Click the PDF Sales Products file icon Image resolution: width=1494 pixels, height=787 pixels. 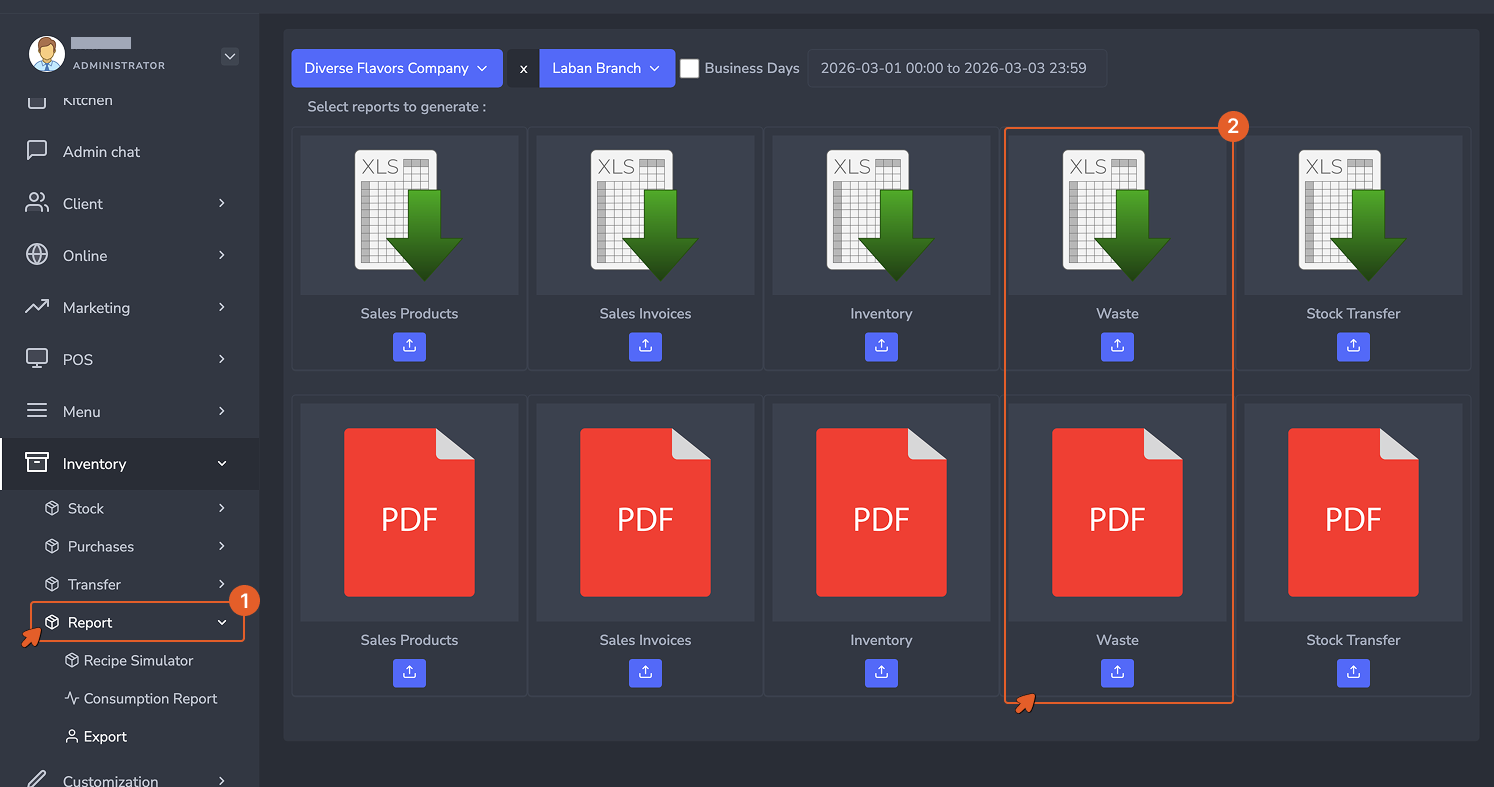tap(409, 512)
